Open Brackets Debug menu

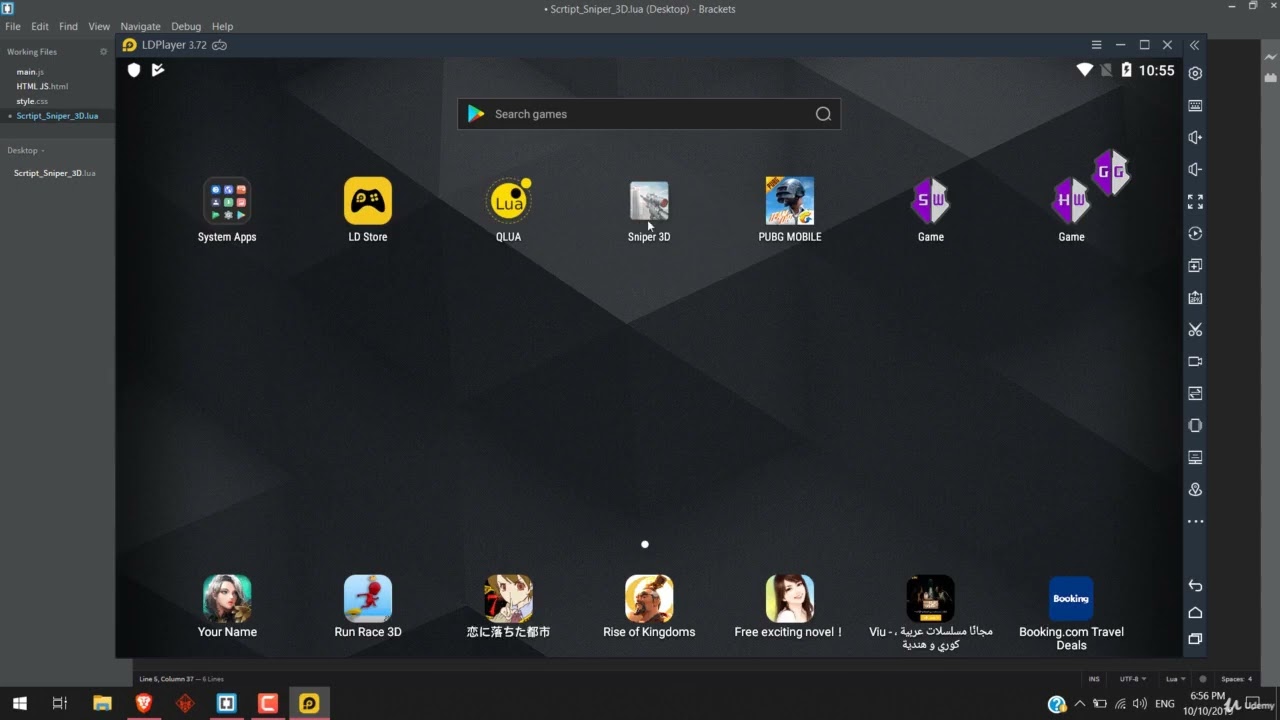point(186,26)
